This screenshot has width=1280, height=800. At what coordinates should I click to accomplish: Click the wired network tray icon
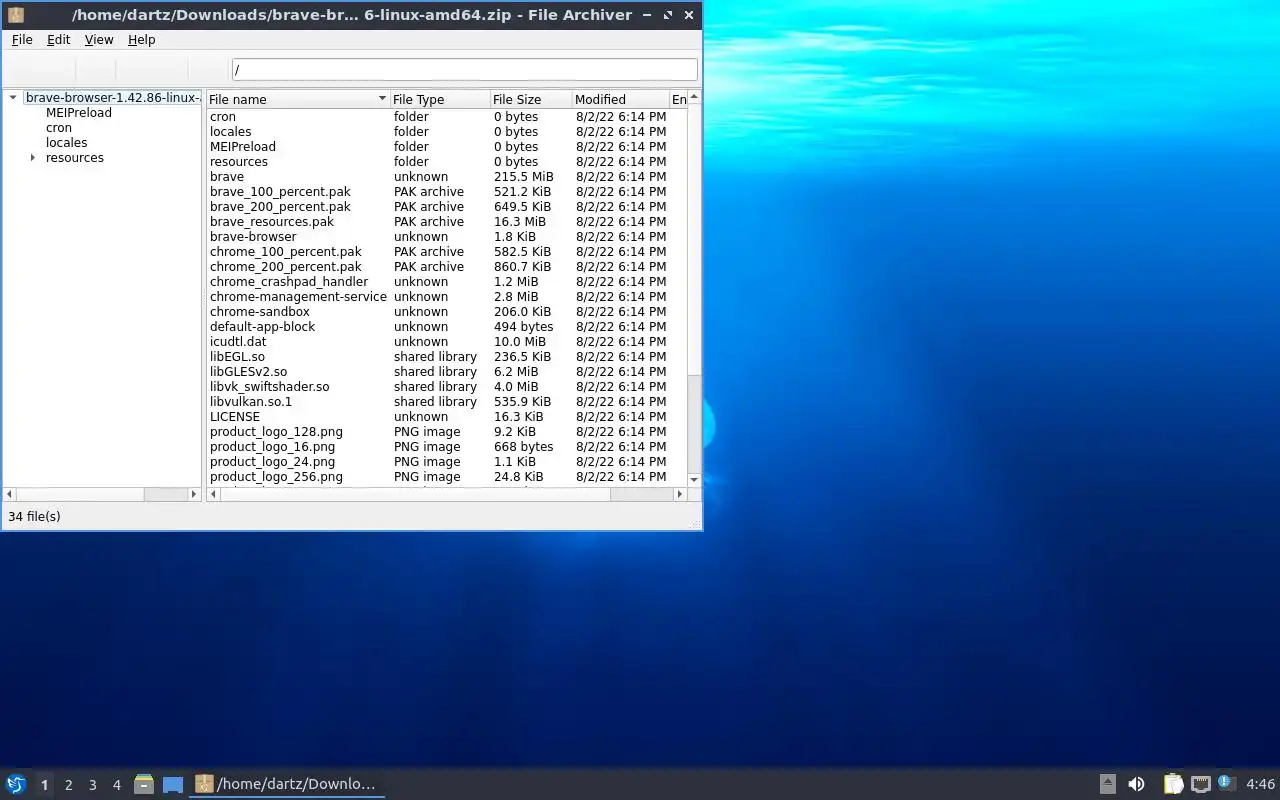[x=1201, y=784]
